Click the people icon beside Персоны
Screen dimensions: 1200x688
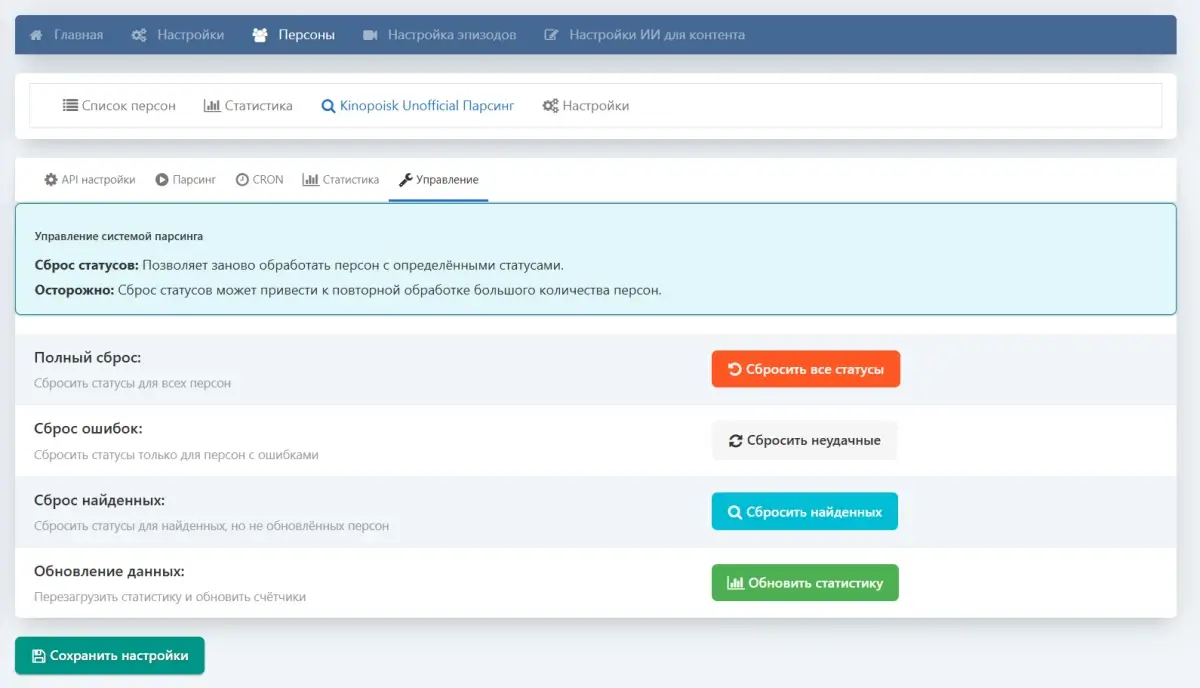click(x=260, y=35)
